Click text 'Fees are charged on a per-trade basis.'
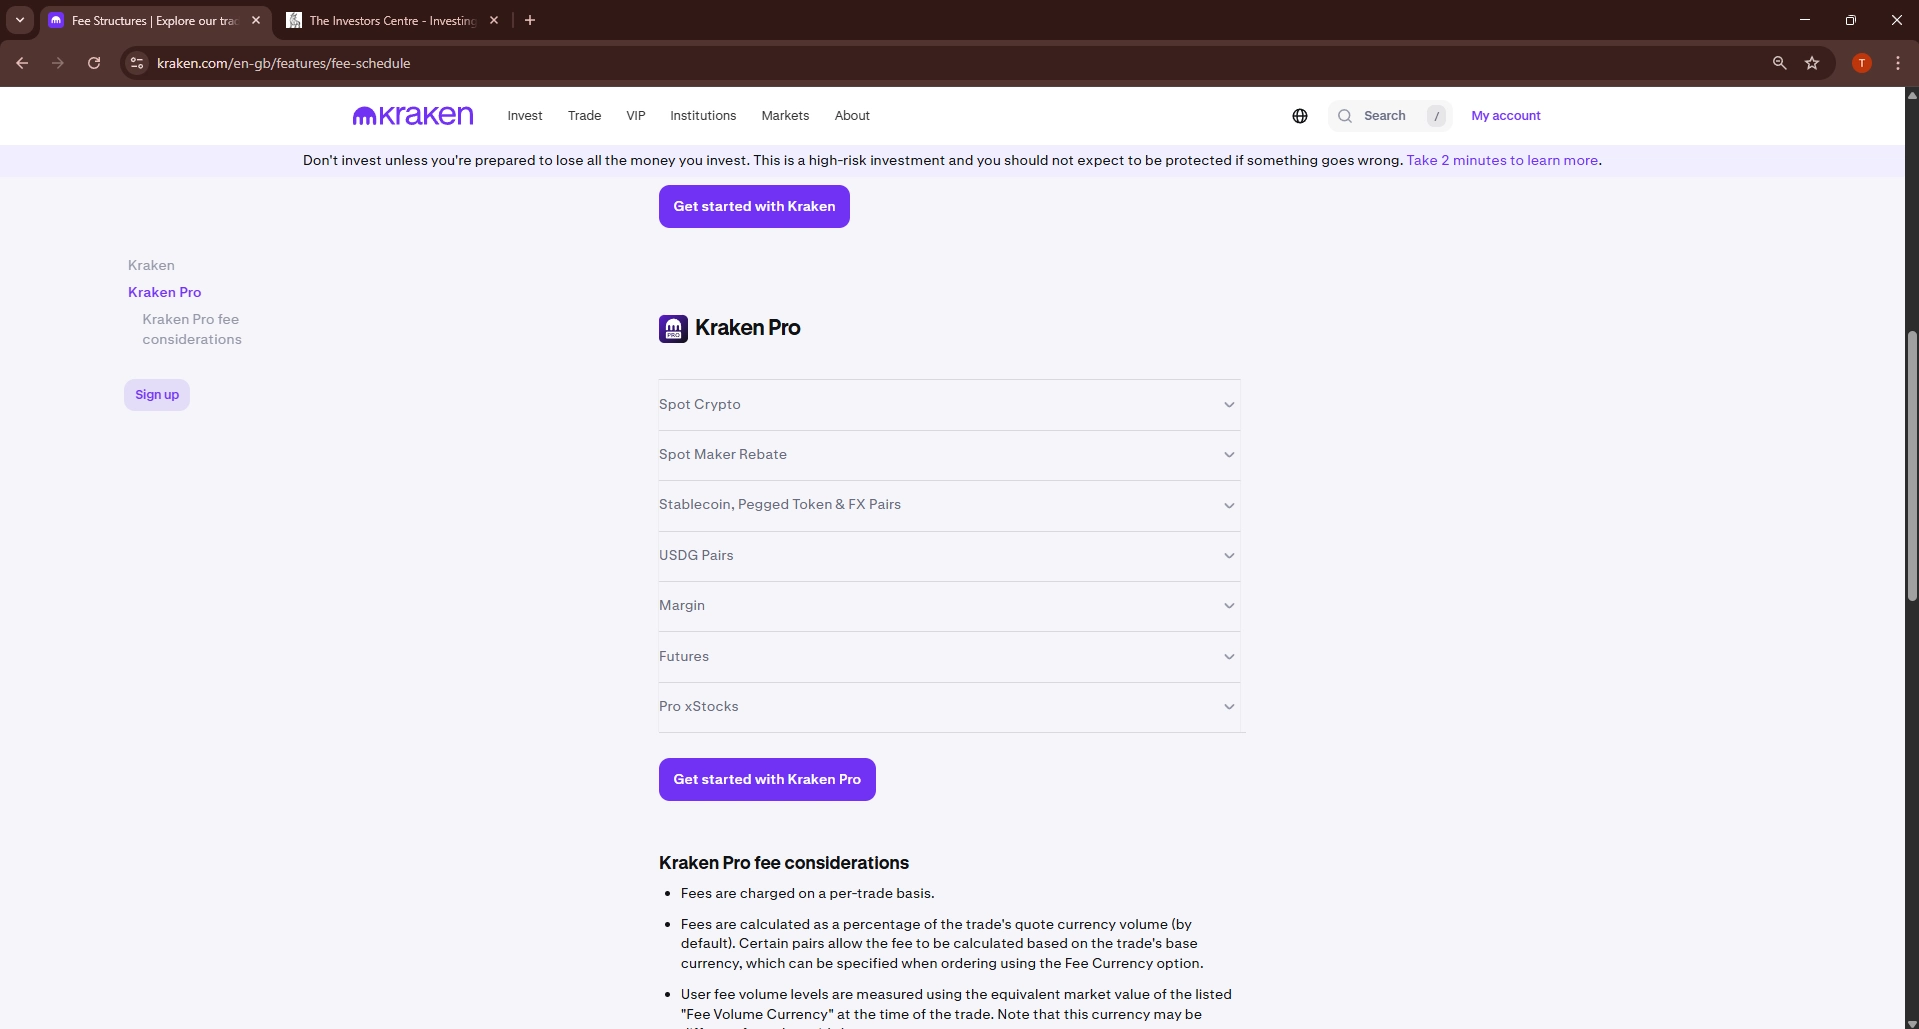The image size is (1919, 1029). point(808,893)
